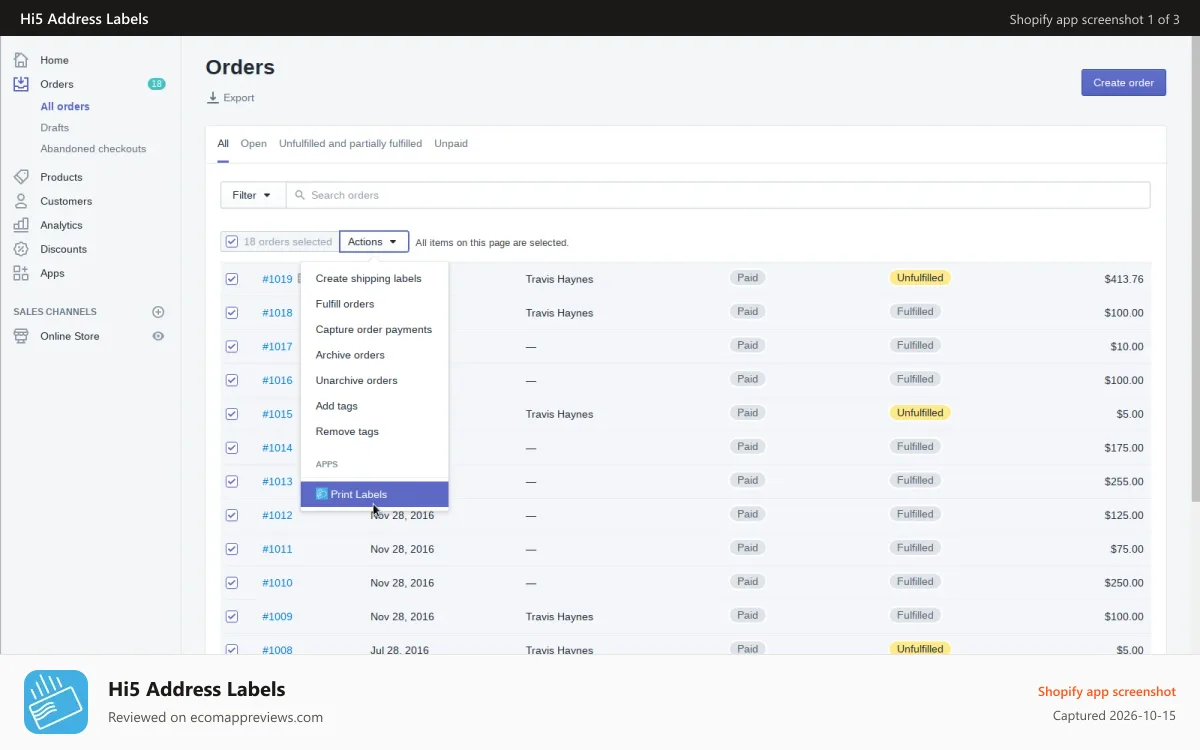
Task: Open order #1018 link
Action: point(277,313)
